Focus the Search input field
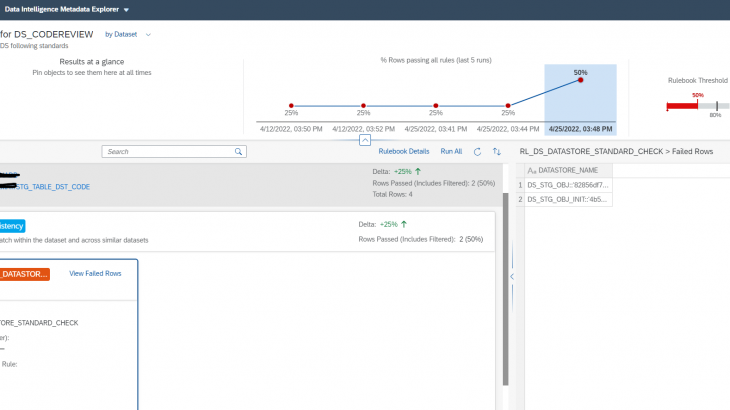 point(174,152)
